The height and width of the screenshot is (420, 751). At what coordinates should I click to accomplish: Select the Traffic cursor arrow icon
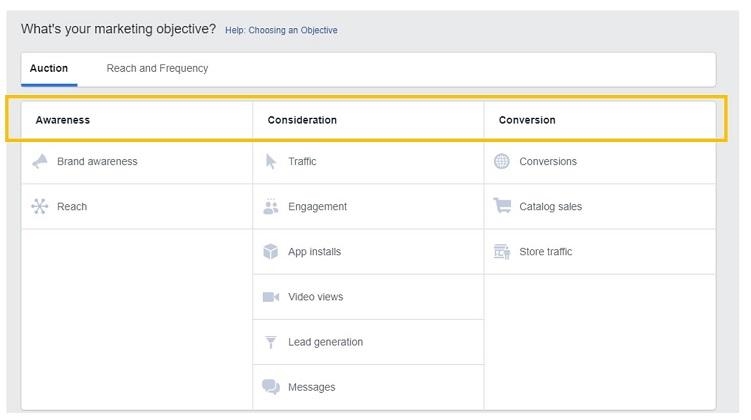(x=271, y=161)
